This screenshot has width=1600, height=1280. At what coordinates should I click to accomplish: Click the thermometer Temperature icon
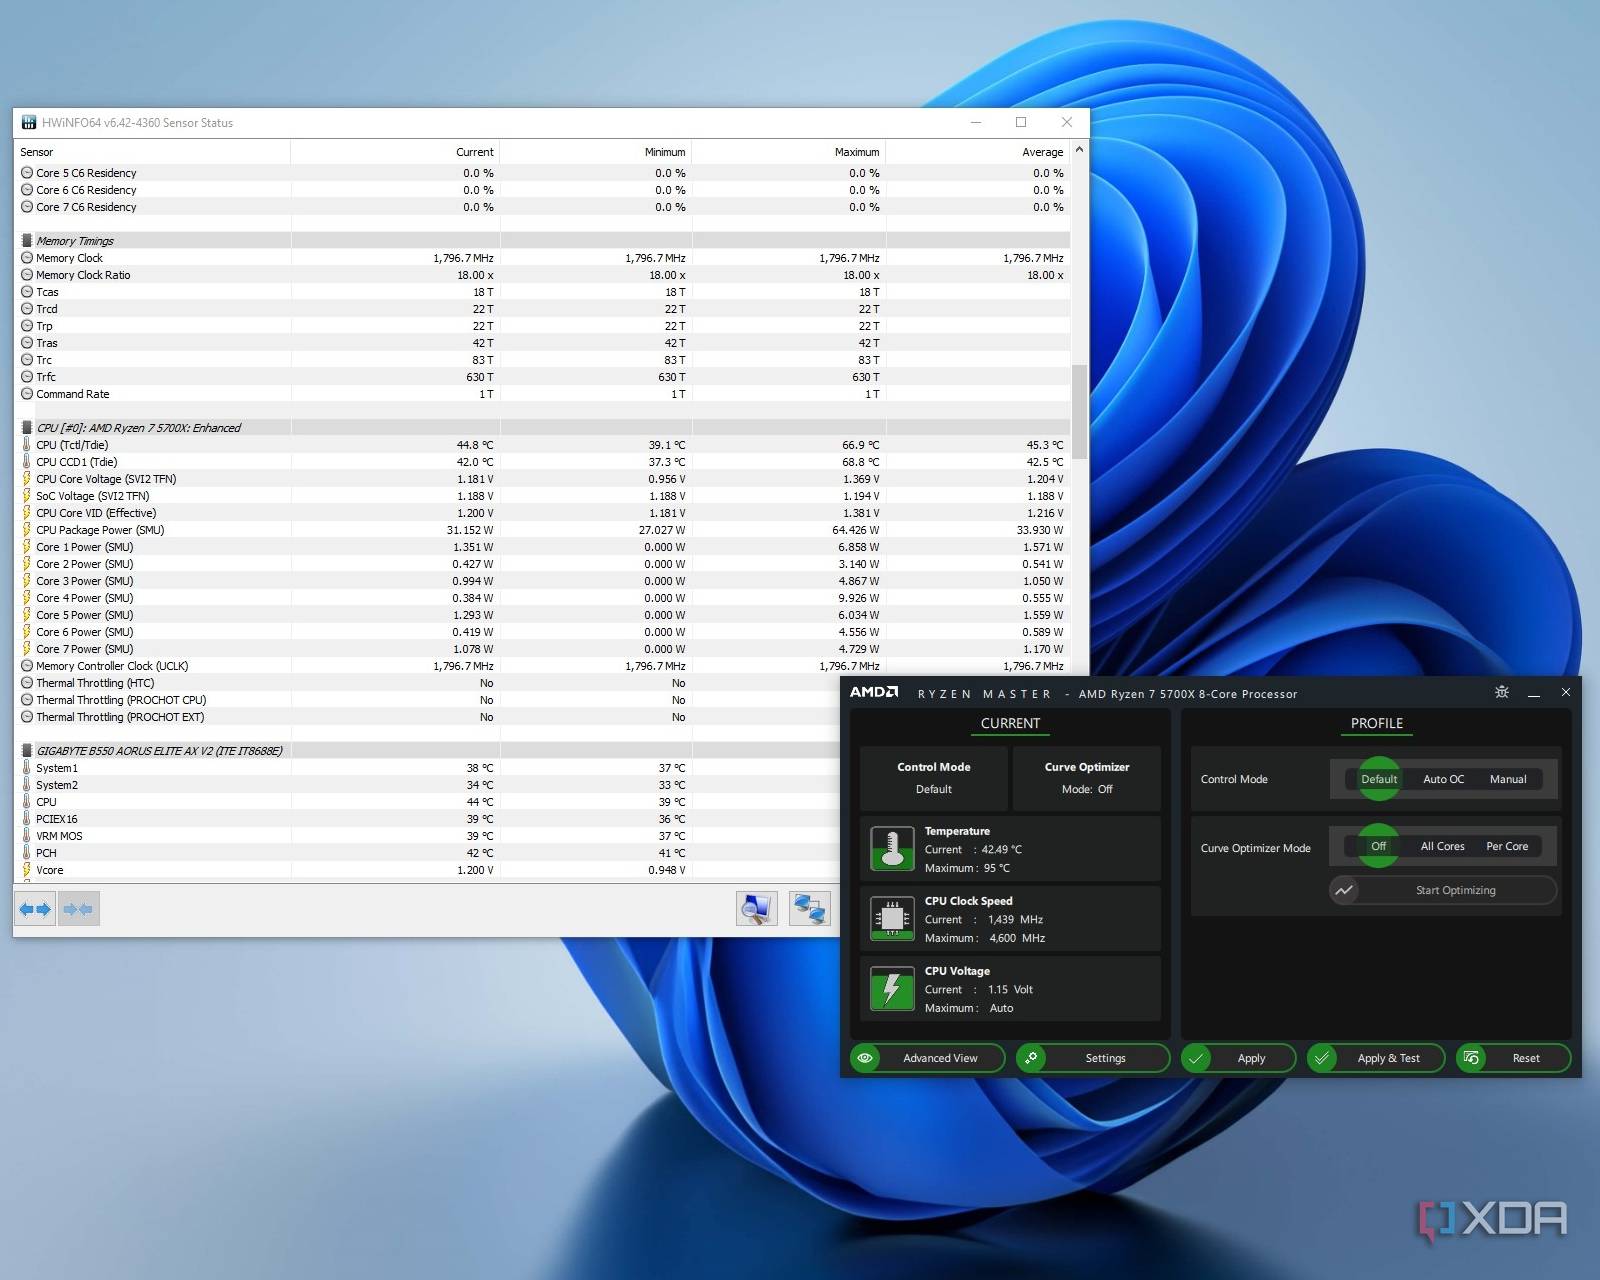891,849
